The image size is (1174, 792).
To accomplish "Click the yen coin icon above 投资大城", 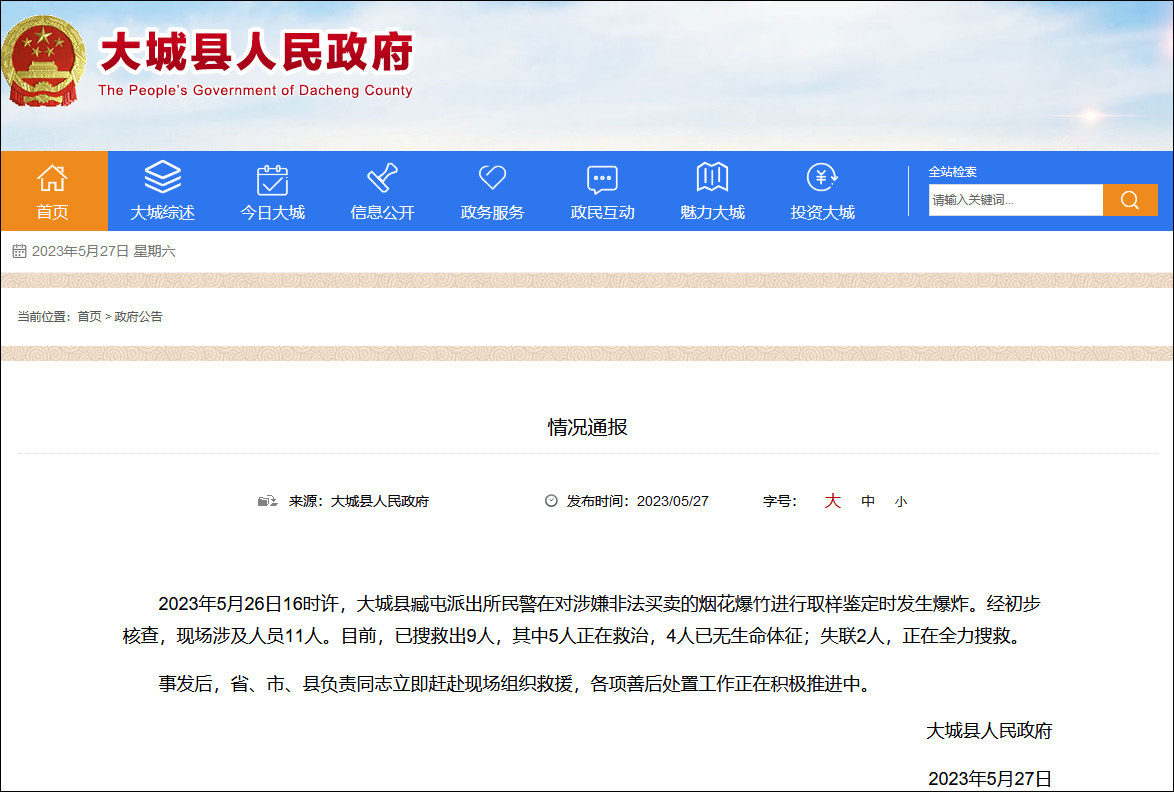I will click(822, 178).
